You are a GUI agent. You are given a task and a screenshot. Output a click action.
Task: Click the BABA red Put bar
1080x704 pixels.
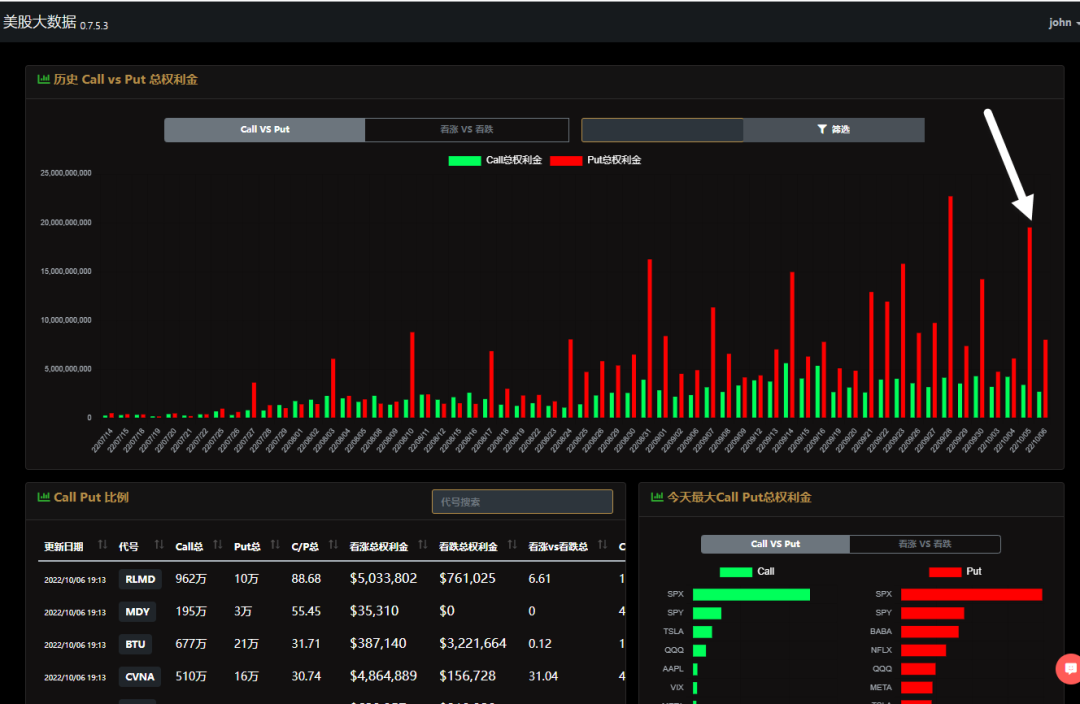coord(930,632)
